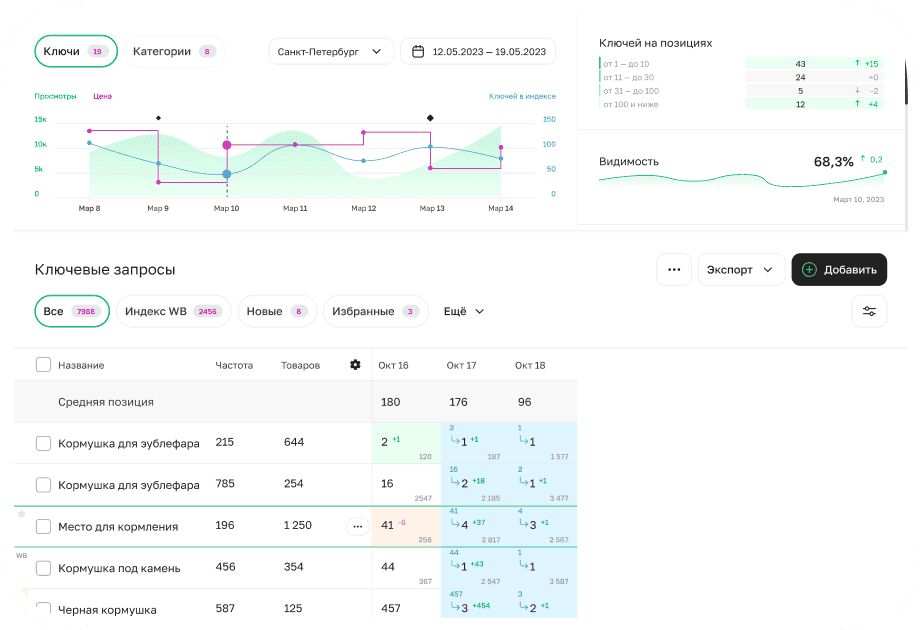Click the filter sliders icon button

click(868, 312)
